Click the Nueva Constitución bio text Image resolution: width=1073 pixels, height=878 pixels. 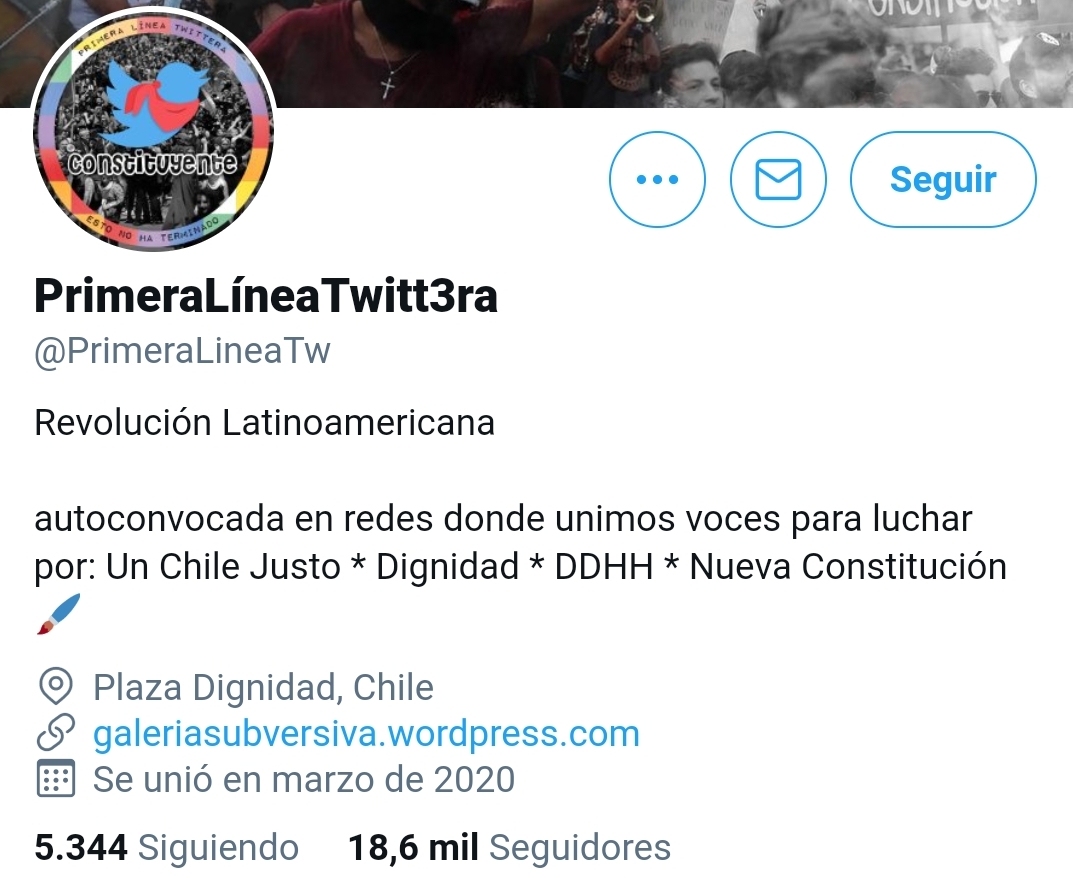(848, 567)
